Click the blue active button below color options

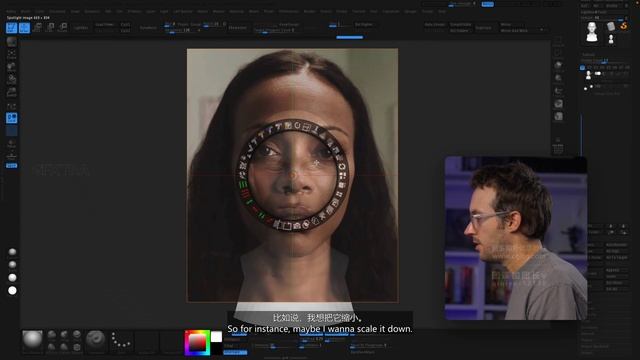coord(235,352)
